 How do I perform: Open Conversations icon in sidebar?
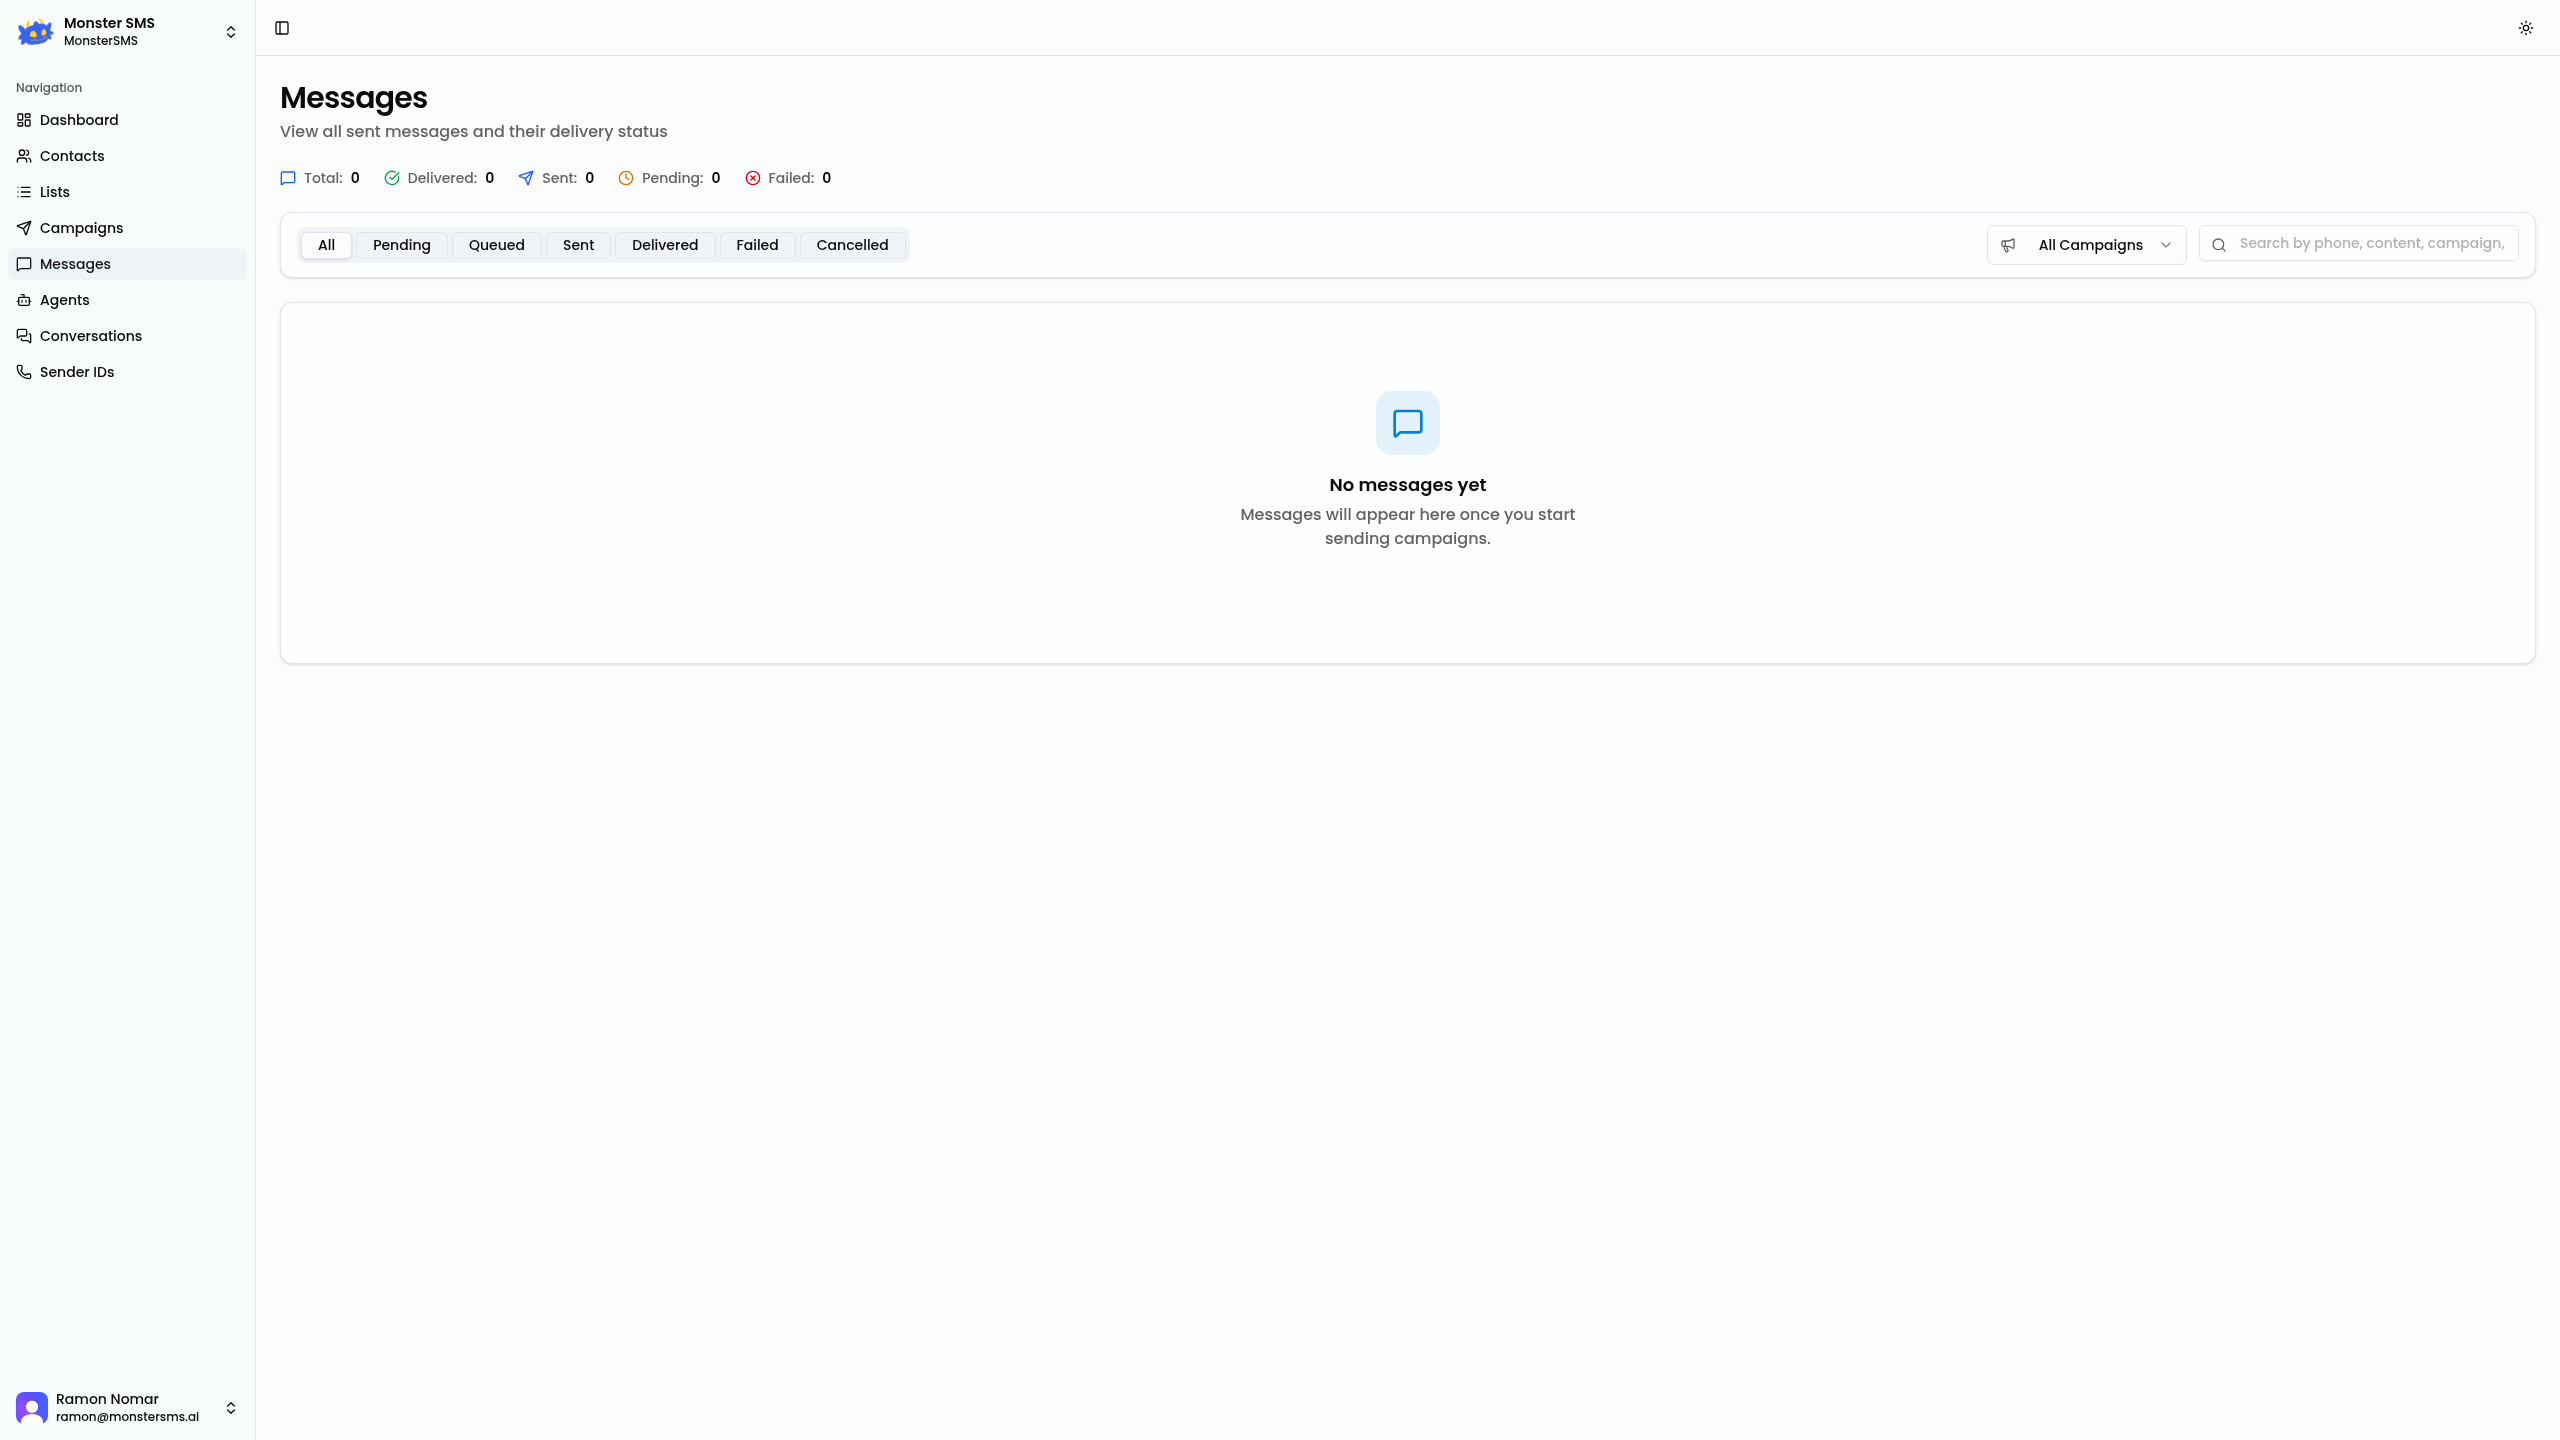tap(24, 336)
